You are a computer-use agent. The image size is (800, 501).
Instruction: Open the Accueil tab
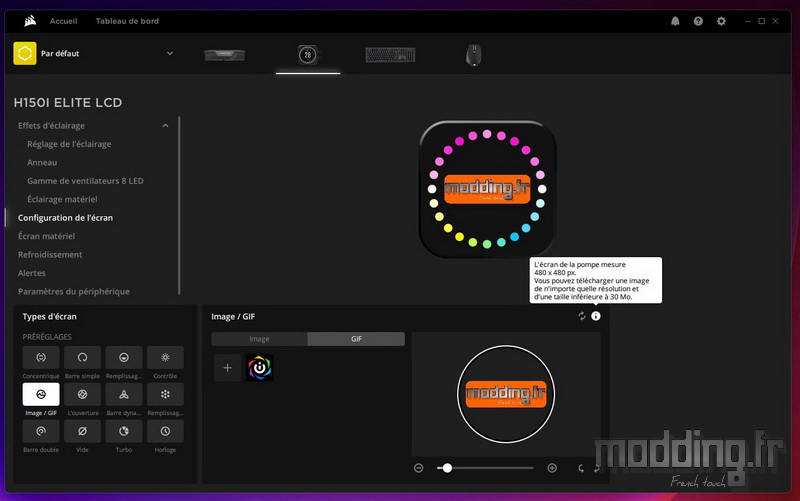(63, 21)
